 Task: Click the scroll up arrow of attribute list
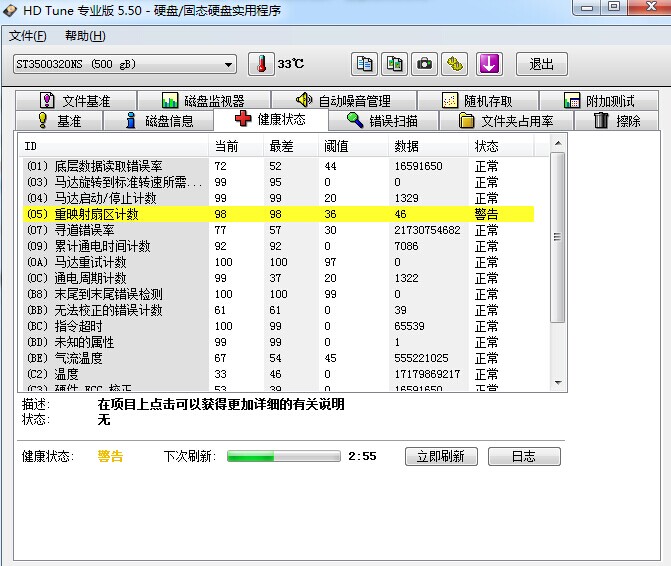click(x=558, y=143)
